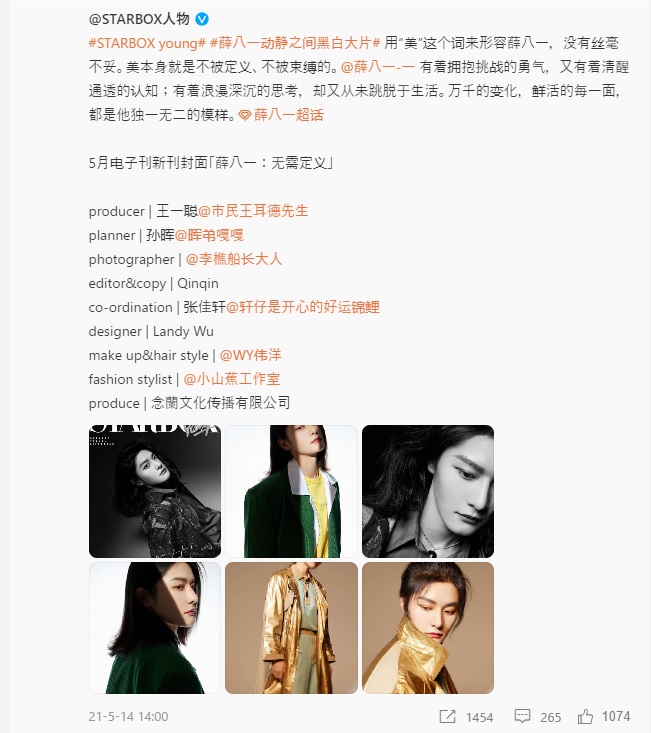Open the 薛八一超话 diamond icon

point(245,115)
